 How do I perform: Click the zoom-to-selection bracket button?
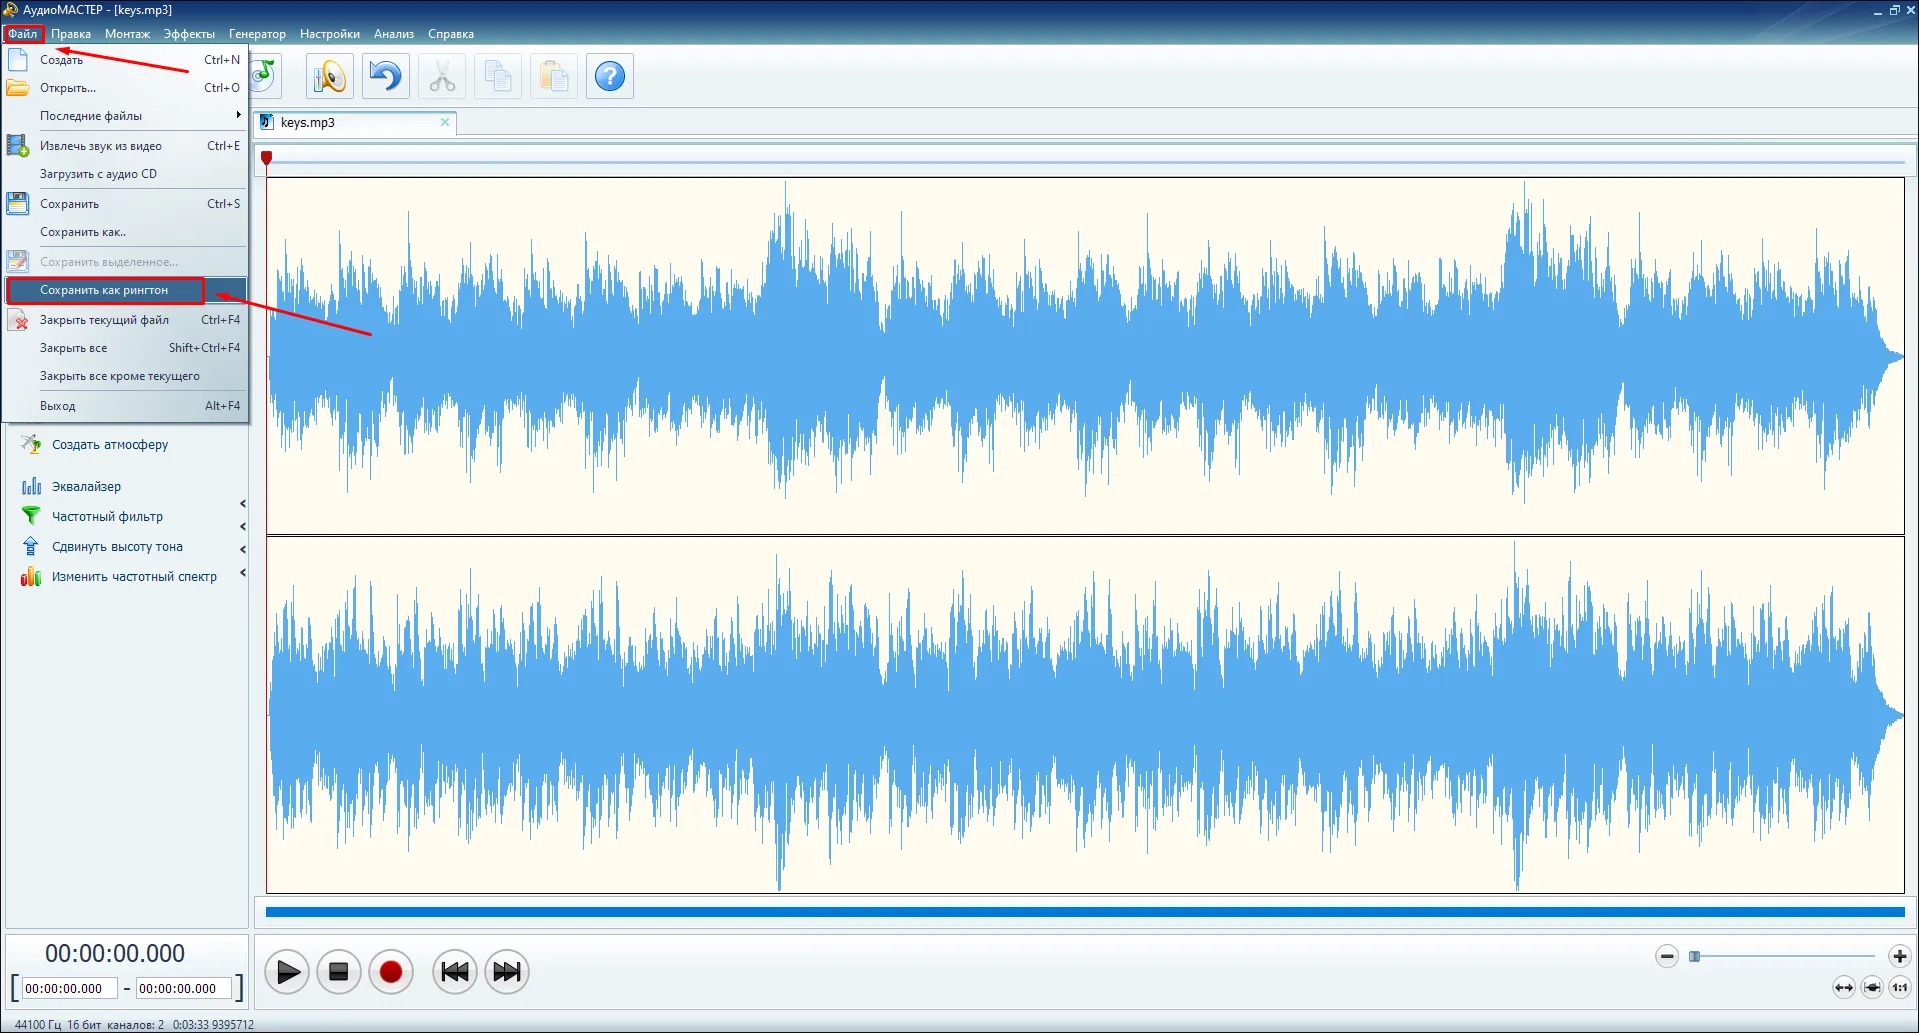(x=1872, y=988)
